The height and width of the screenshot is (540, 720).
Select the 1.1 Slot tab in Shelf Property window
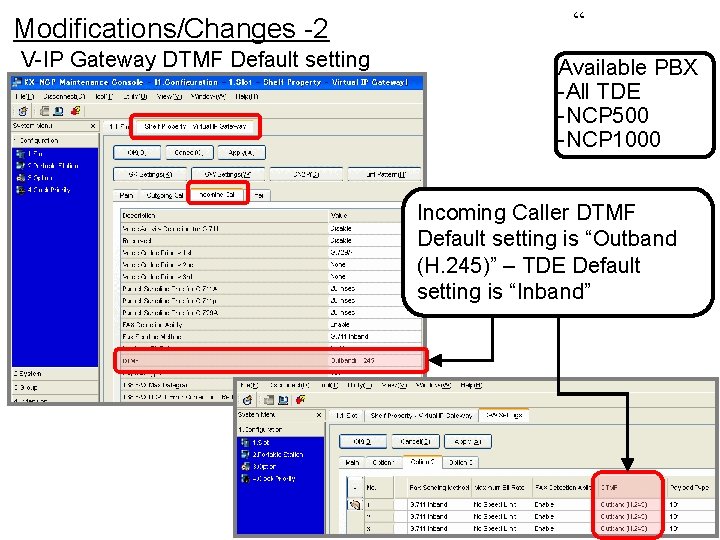click(118, 126)
